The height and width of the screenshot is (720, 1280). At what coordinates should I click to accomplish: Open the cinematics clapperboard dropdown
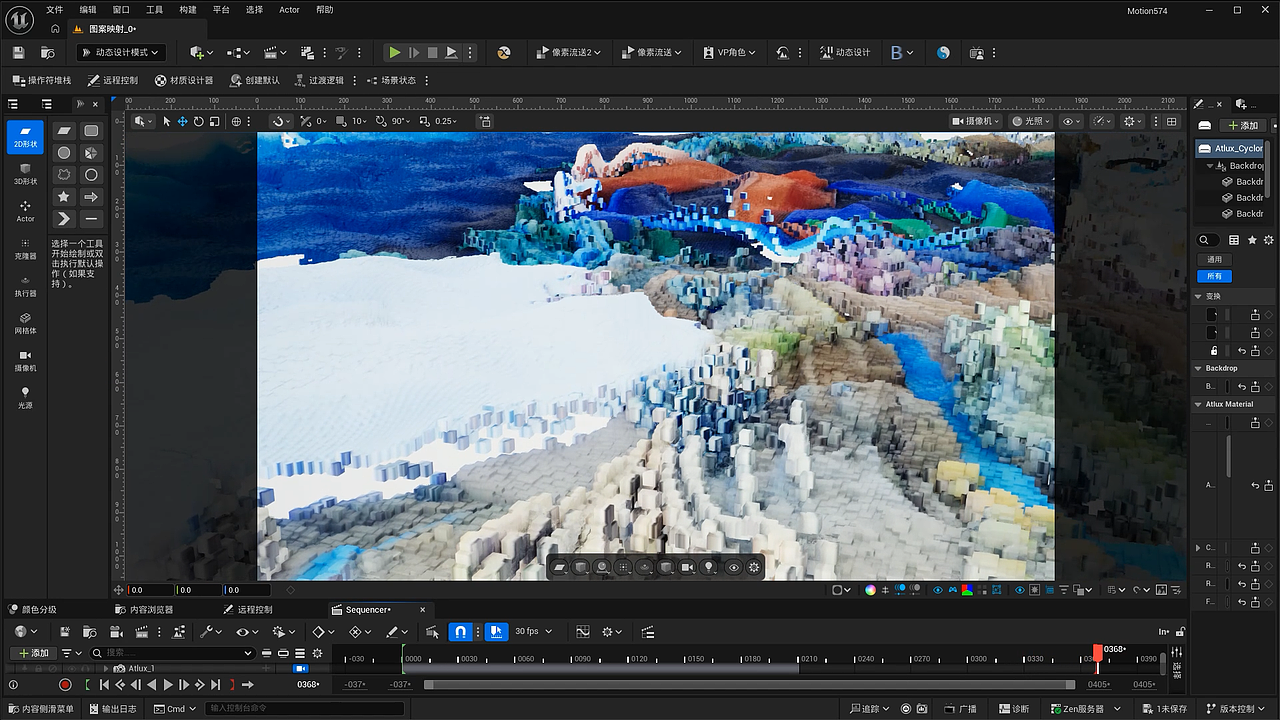[275, 52]
